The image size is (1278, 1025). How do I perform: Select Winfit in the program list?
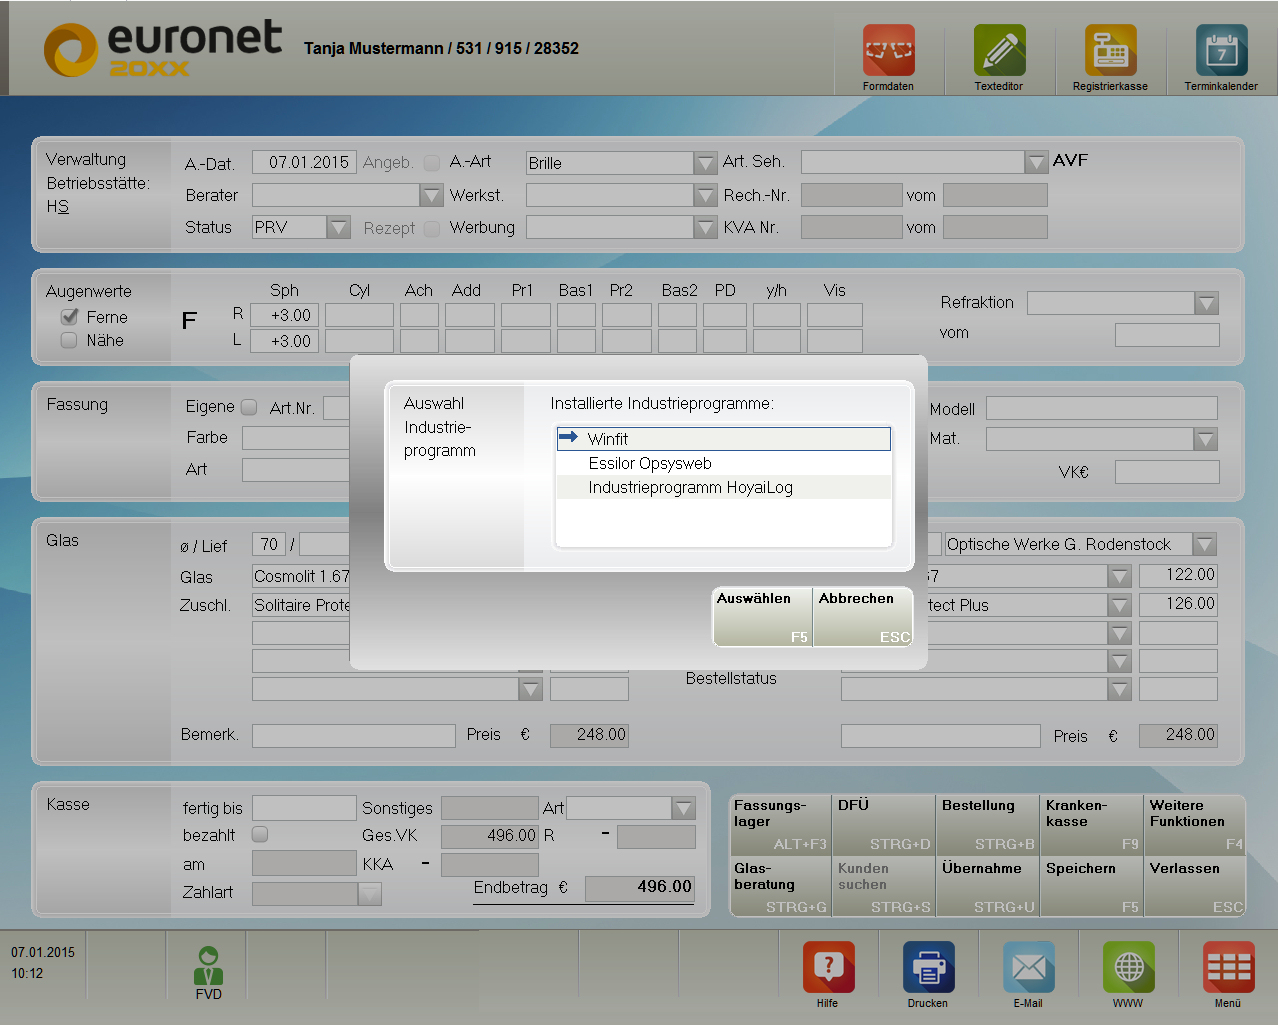click(x=723, y=439)
